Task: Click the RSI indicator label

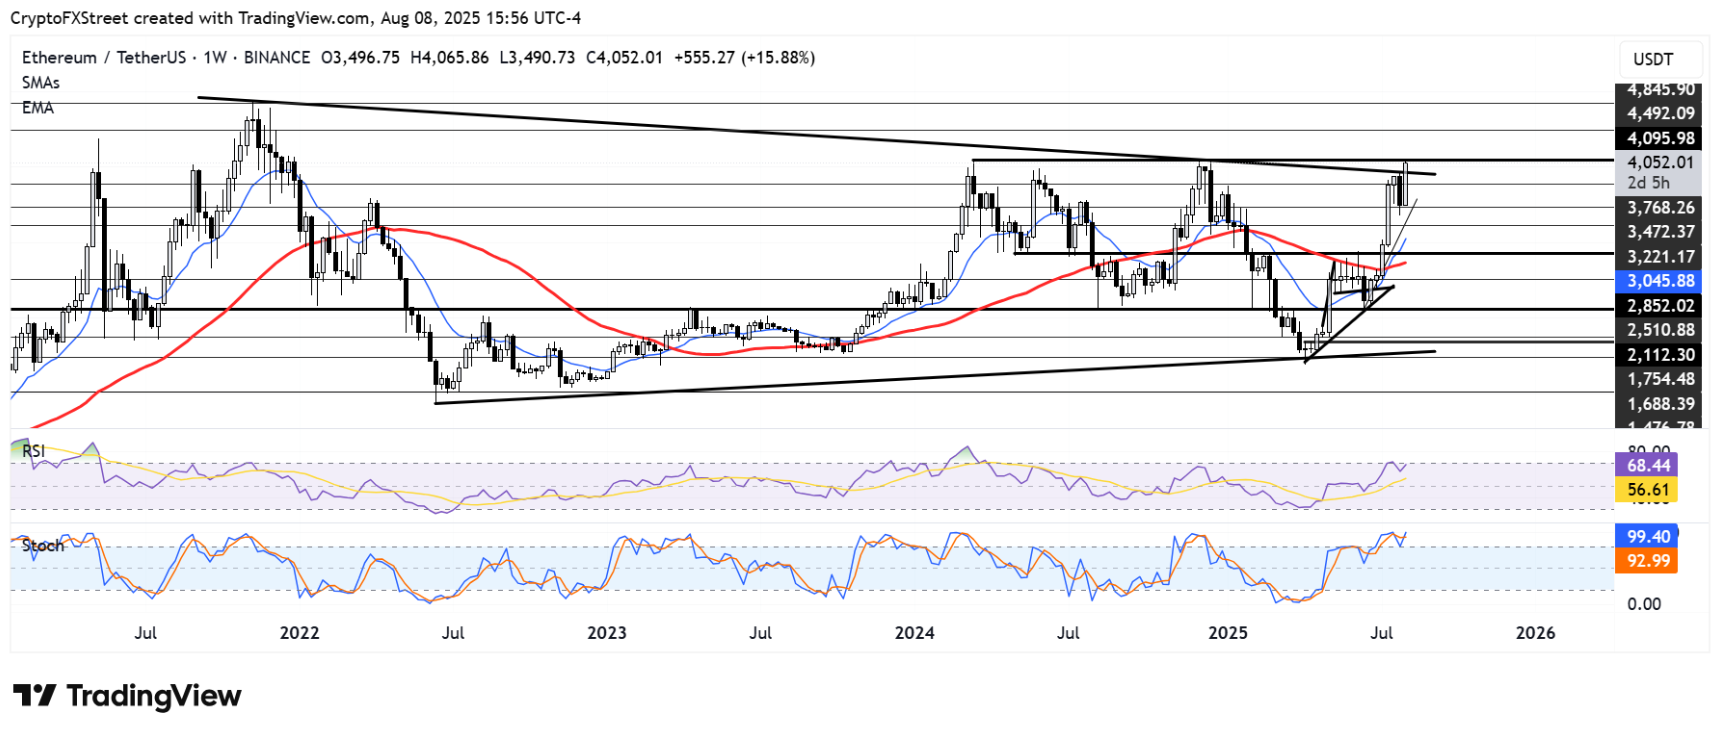Action: click(34, 451)
